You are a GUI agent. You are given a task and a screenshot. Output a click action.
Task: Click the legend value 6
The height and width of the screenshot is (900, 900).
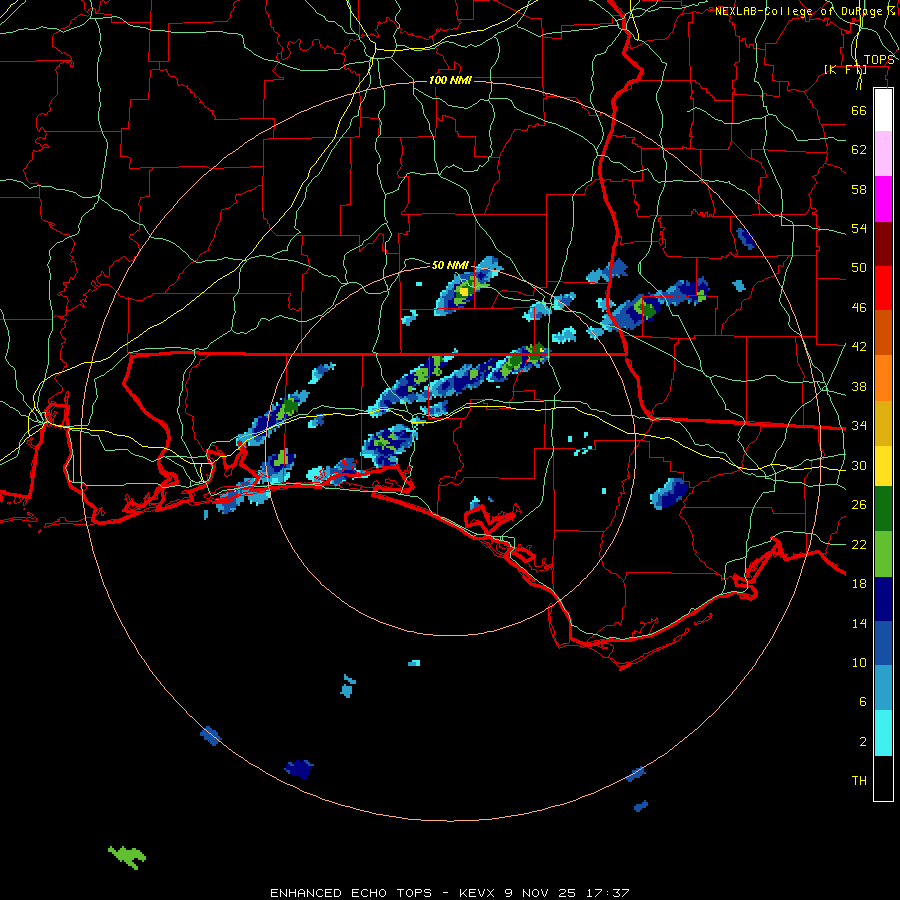point(863,701)
